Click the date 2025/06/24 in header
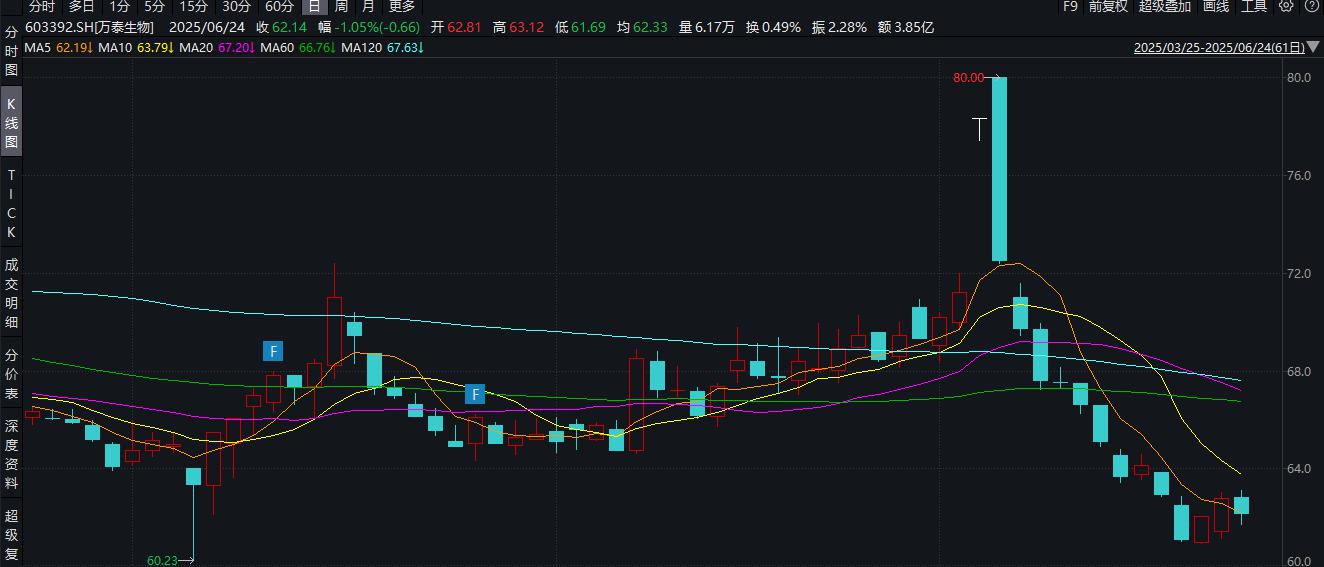This screenshot has height=567, width=1324. [x=207, y=27]
